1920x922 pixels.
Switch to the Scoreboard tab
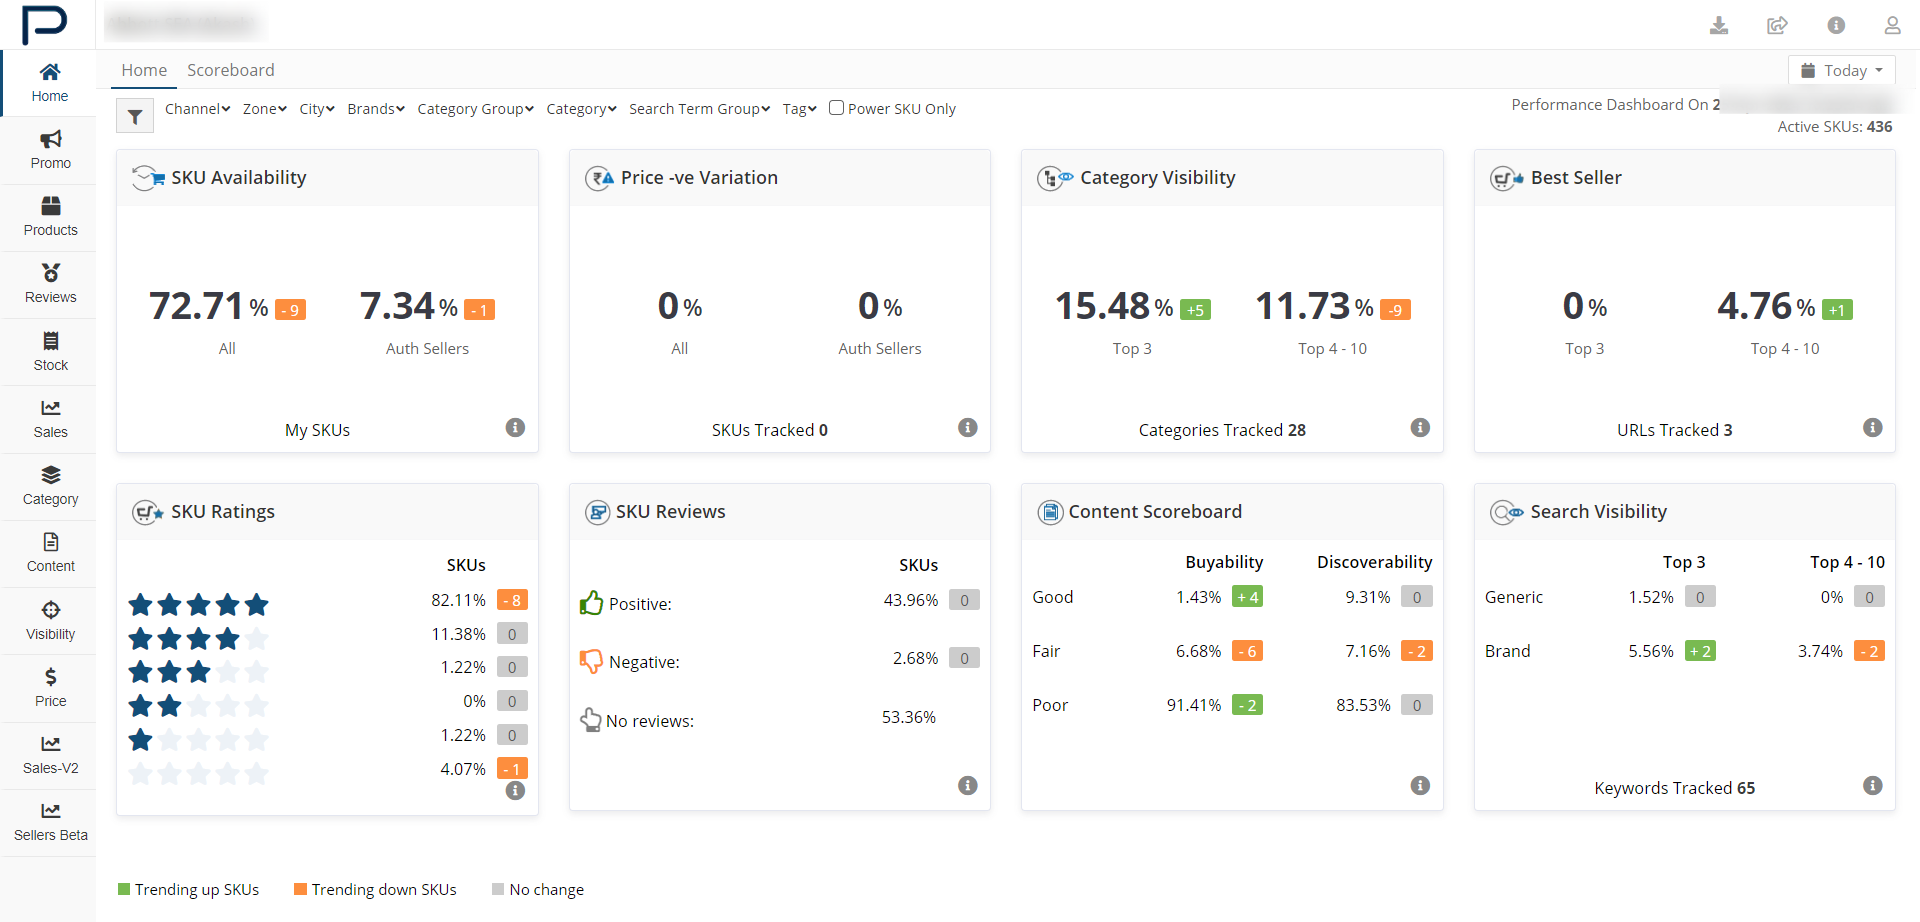[230, 70]
